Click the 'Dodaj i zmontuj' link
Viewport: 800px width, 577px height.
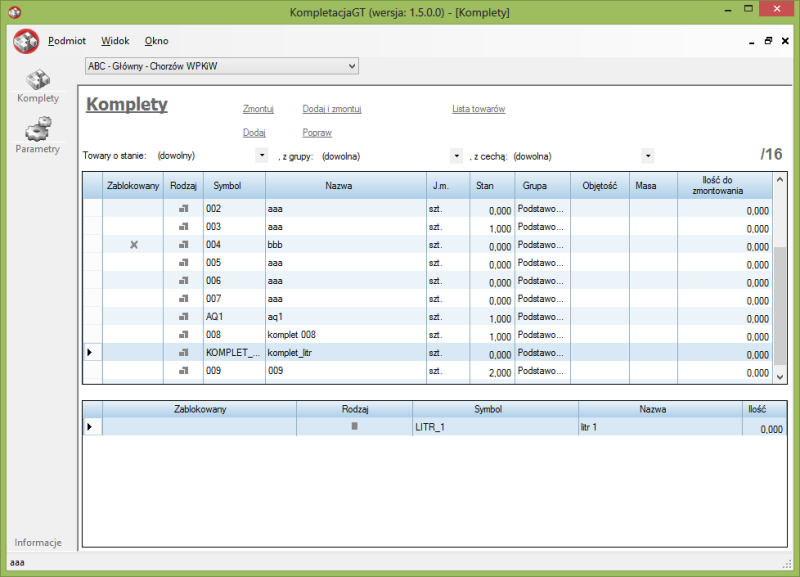331,109
